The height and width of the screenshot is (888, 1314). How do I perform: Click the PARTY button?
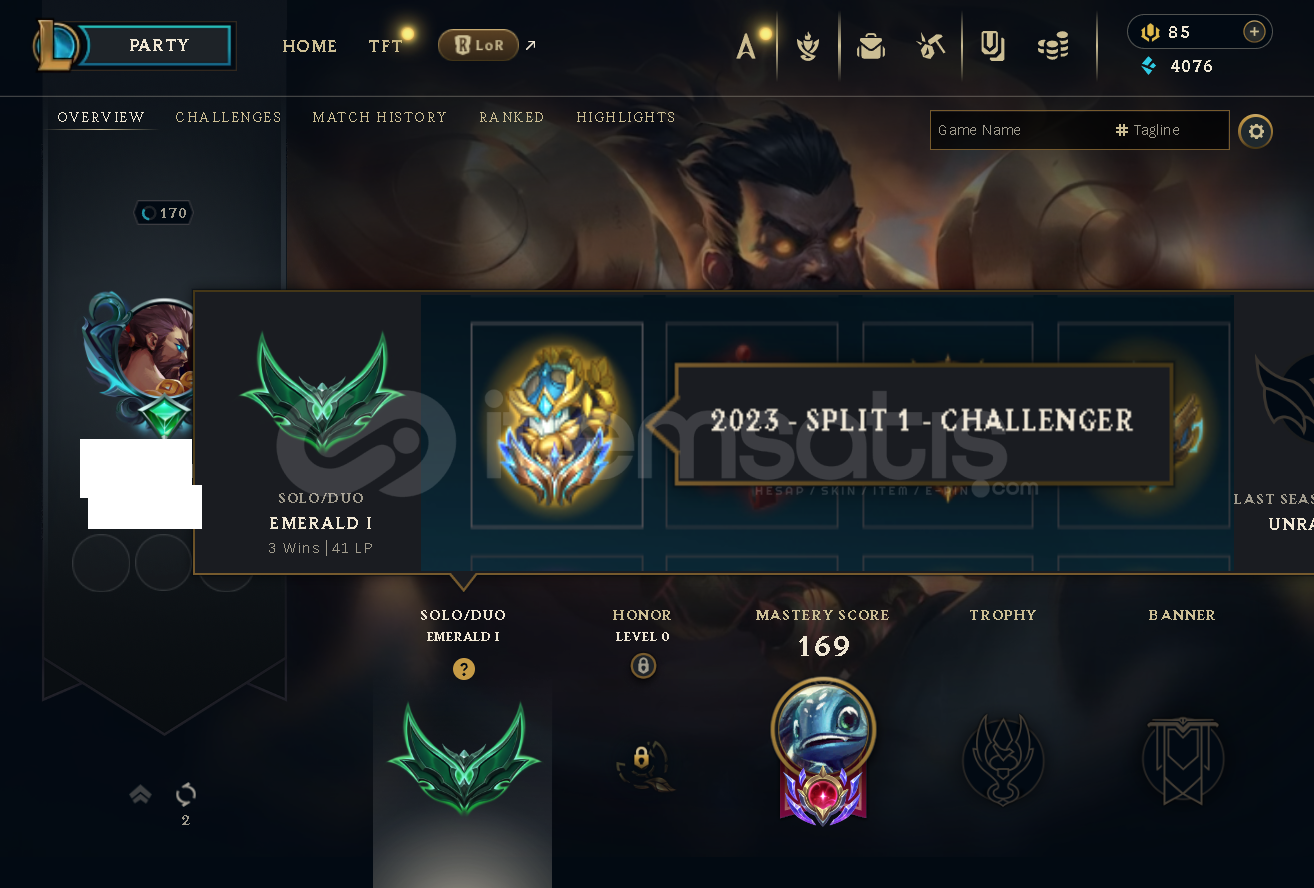tap(158, 46)
